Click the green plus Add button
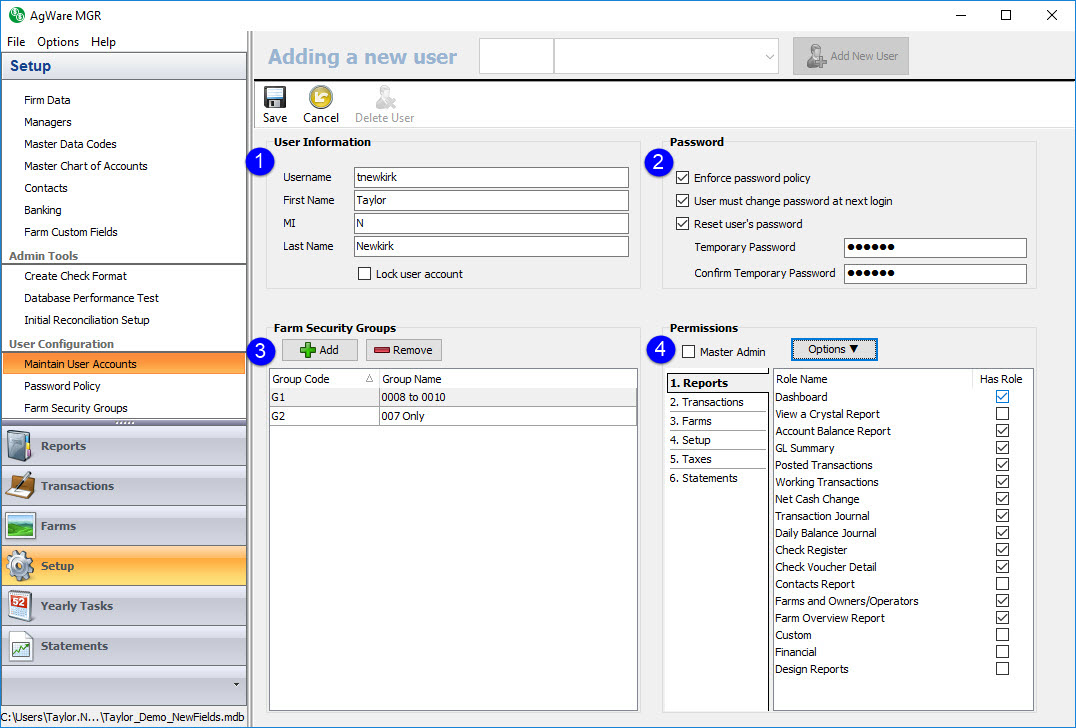1076x728 pixels. click(319, 350)
